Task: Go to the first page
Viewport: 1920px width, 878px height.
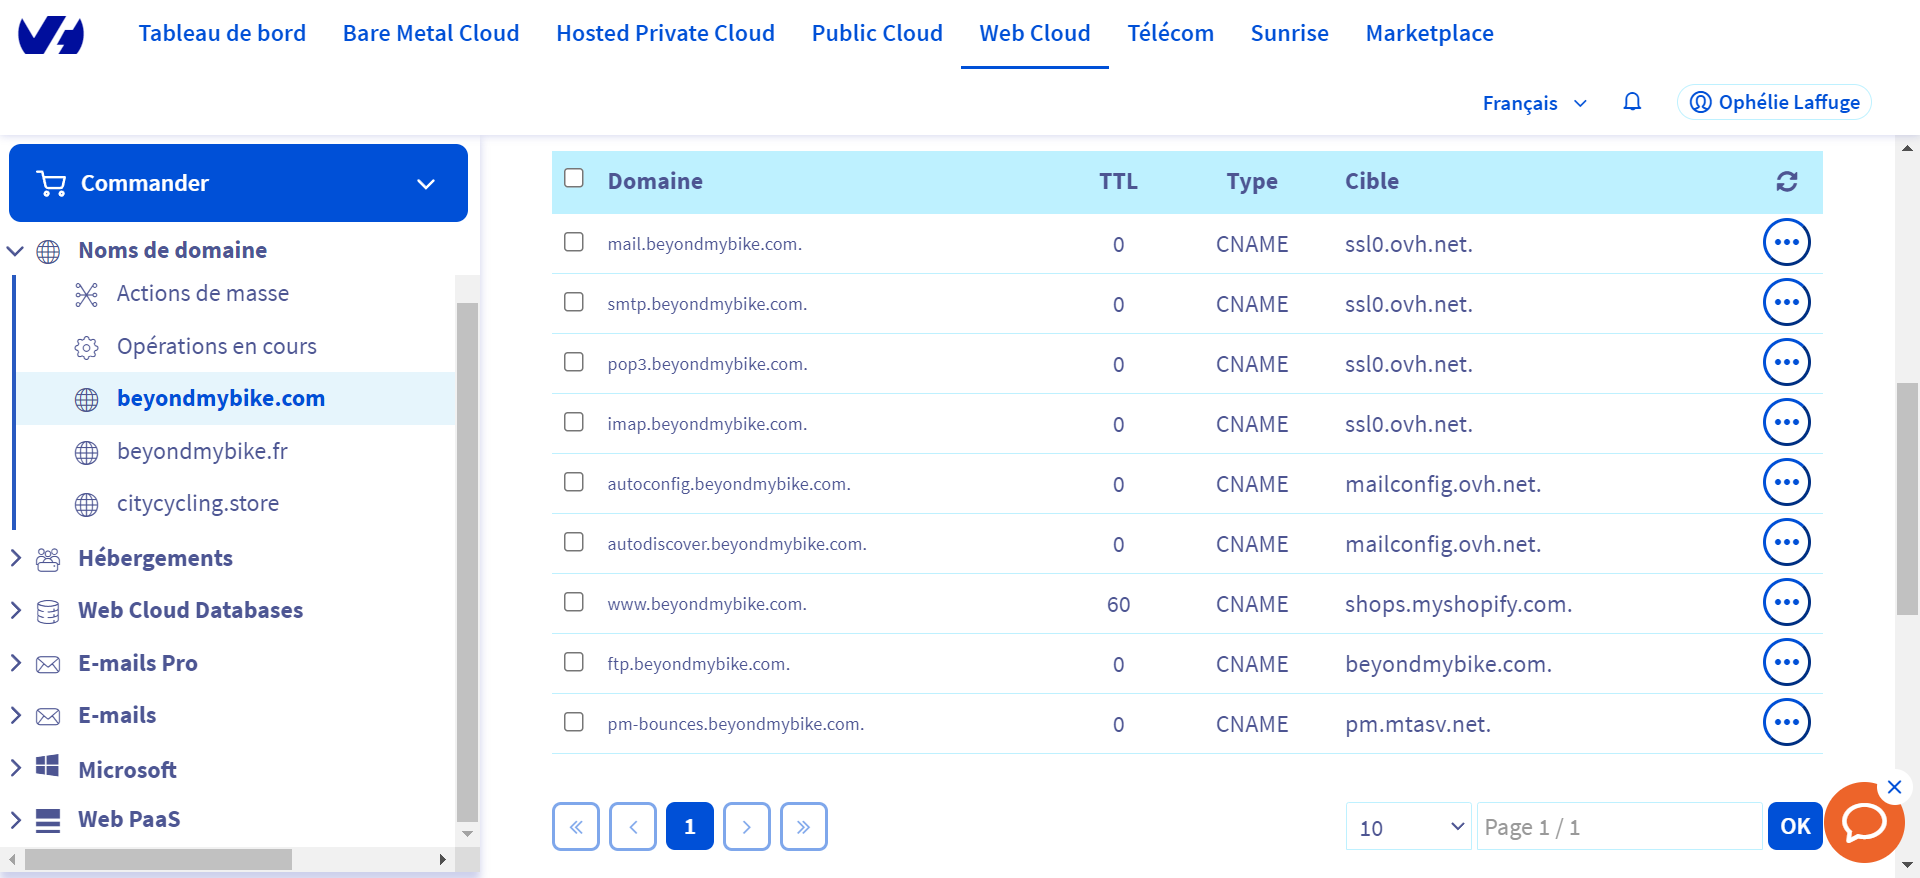Action: [x=576, y=826]
